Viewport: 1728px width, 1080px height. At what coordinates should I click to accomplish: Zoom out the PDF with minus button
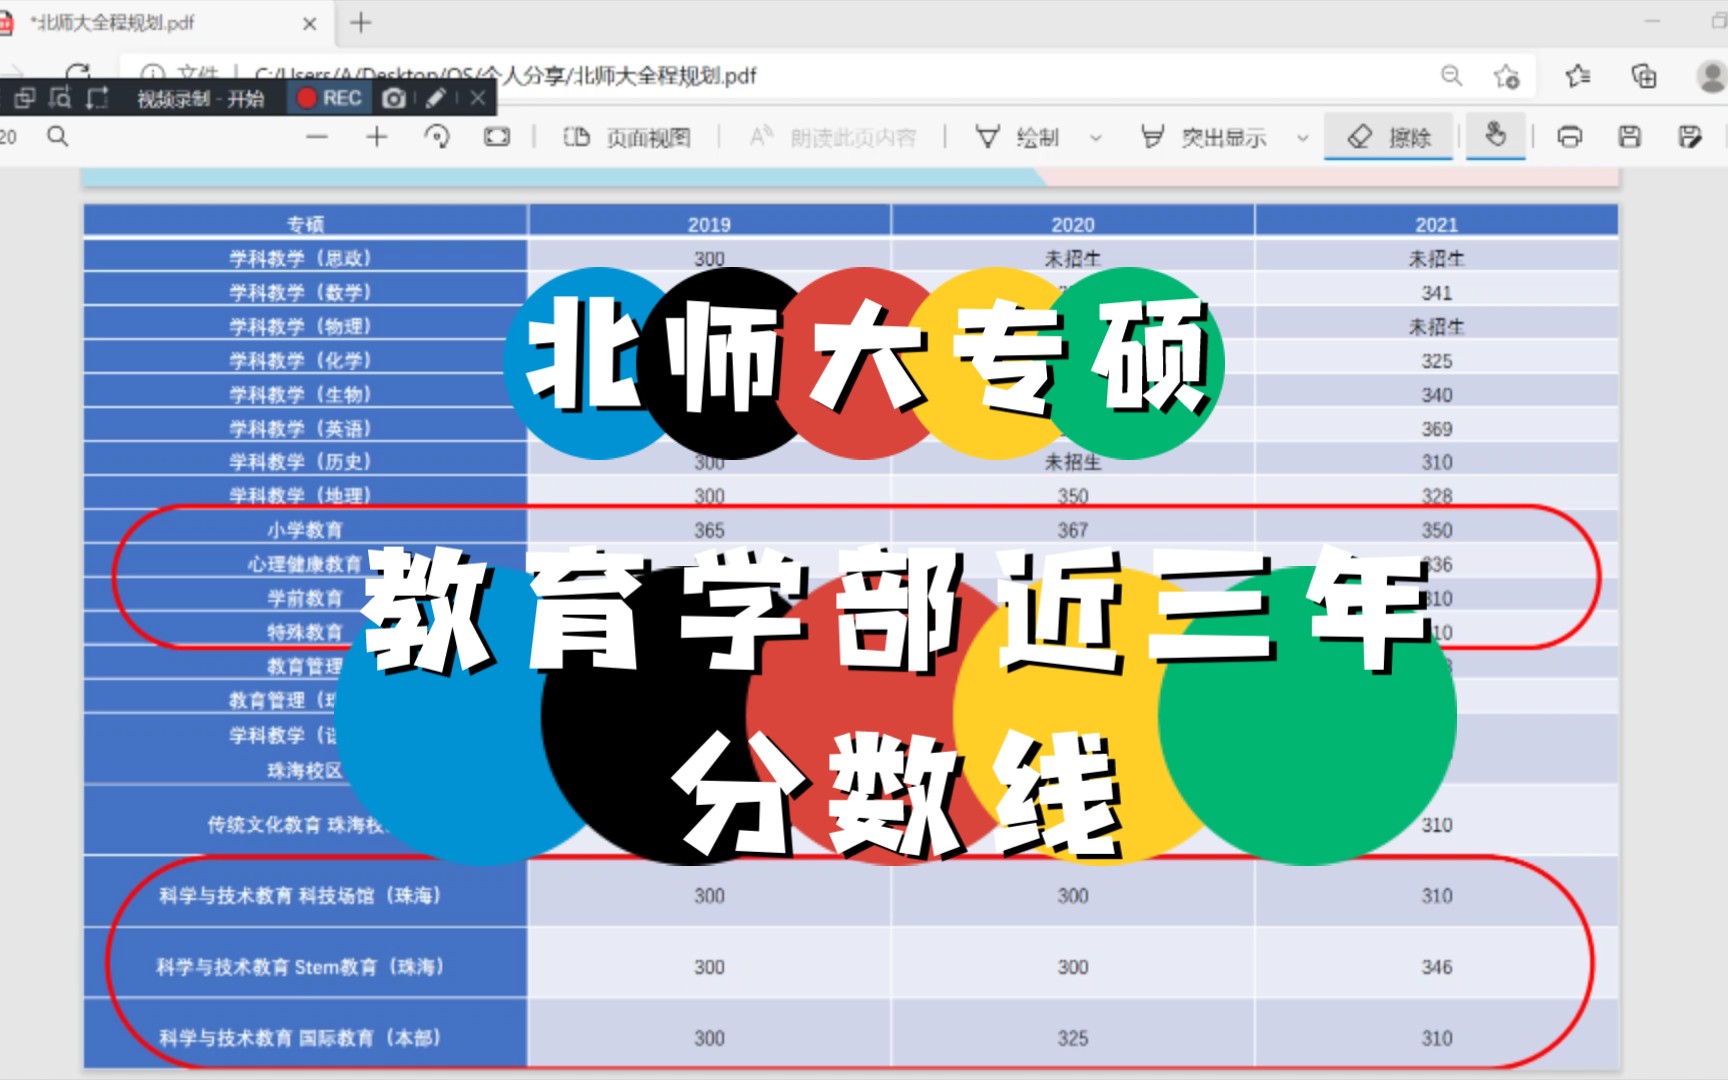tap(317, 137)
